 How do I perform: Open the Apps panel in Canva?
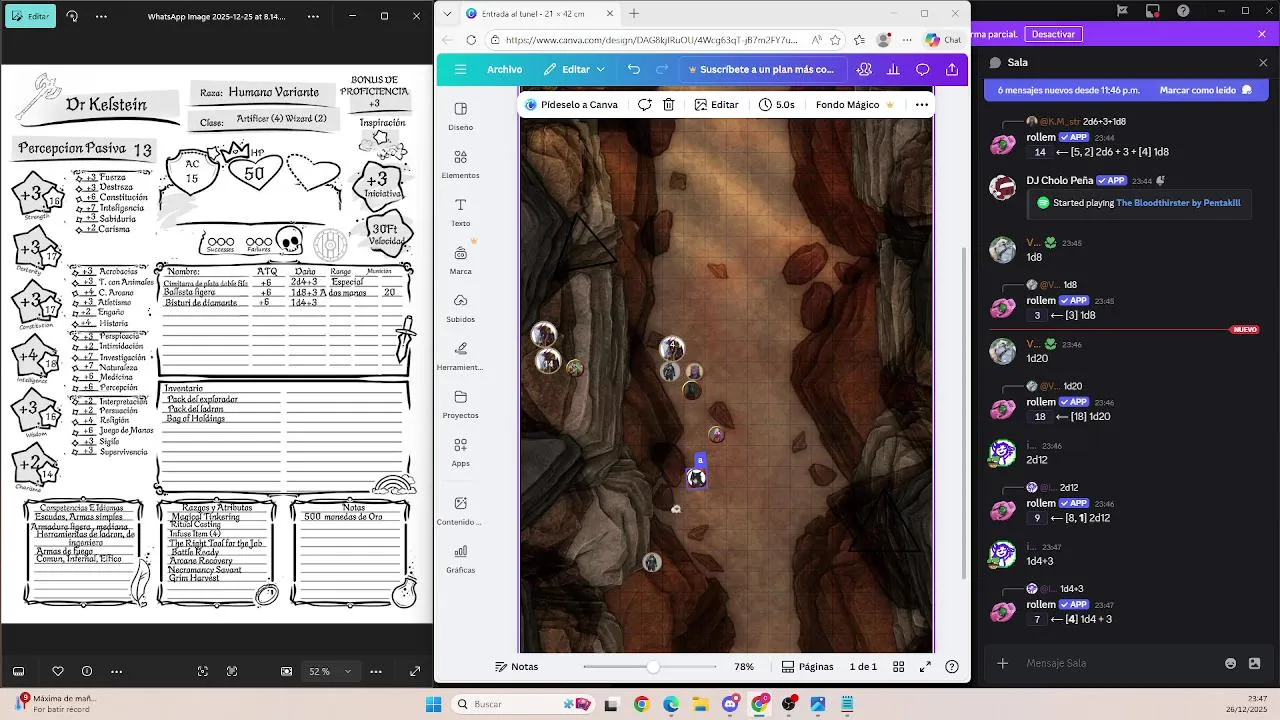(x=460, y=452)
